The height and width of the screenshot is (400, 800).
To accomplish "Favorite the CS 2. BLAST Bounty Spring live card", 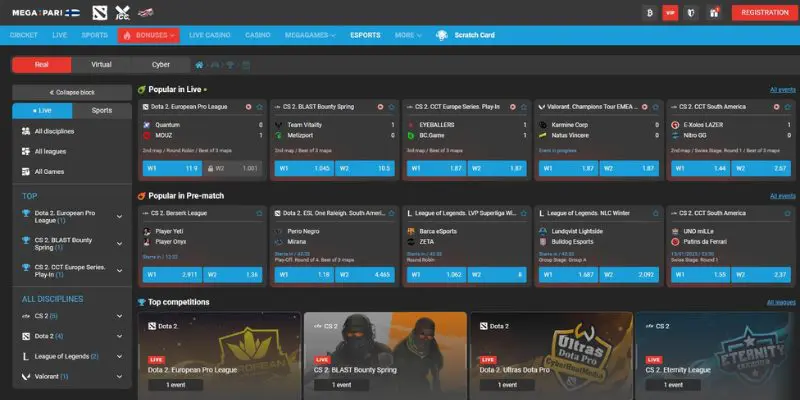I will click(391, 107).
